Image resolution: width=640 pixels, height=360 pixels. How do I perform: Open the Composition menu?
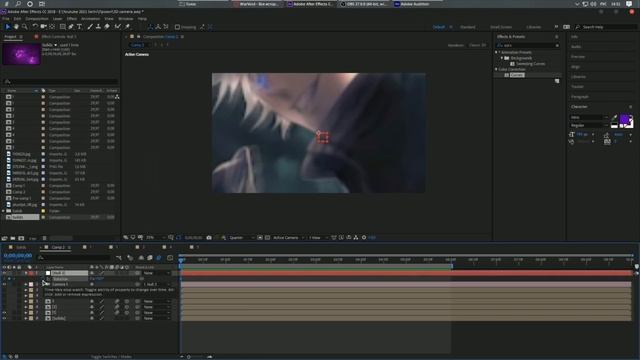(37, 19)
